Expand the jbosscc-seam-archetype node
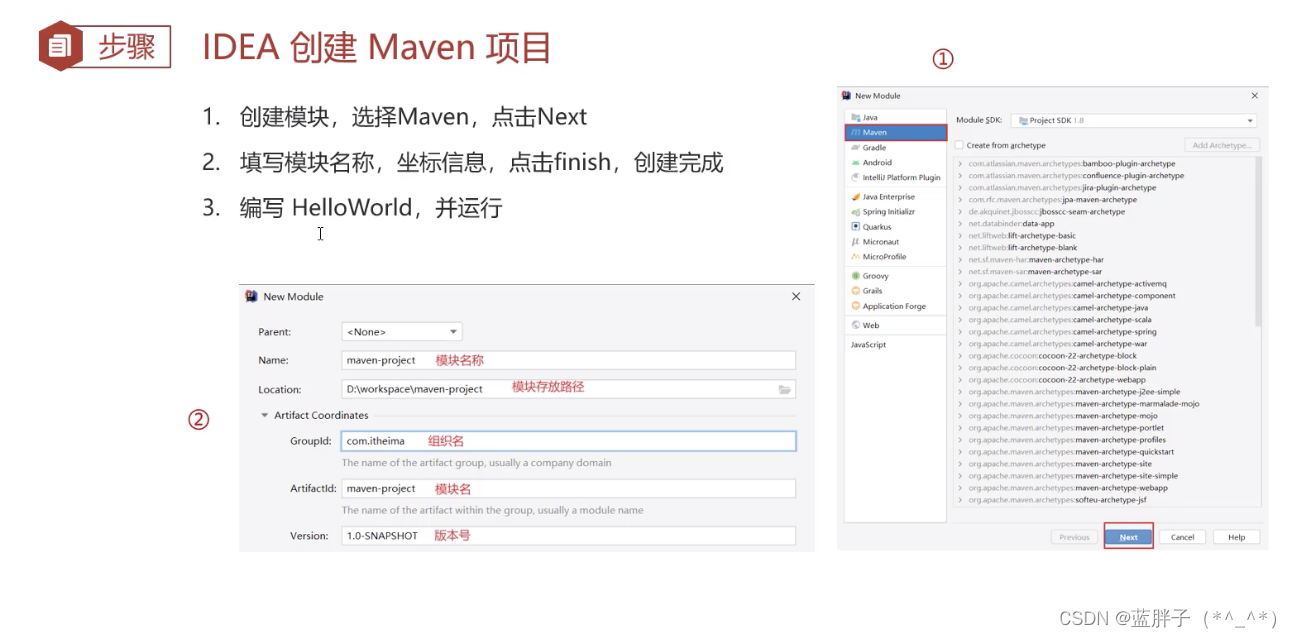Viewport: 1292px width, 638px height. pyautogui.click(x=961, y=211)
